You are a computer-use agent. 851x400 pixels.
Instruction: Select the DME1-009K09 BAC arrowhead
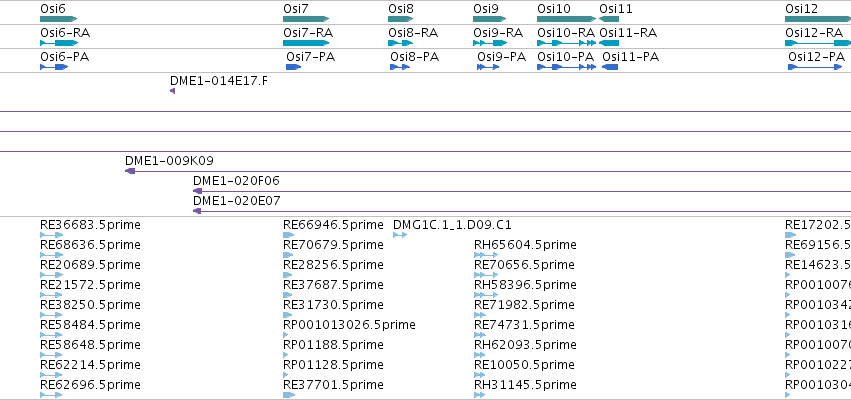[130, 171]
